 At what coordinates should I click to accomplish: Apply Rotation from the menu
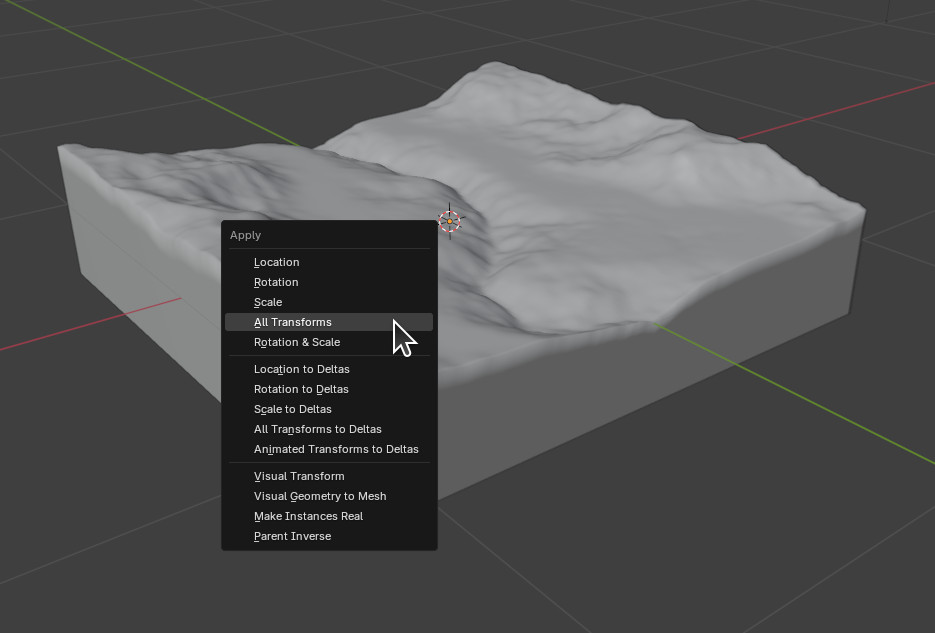point(277,282)
